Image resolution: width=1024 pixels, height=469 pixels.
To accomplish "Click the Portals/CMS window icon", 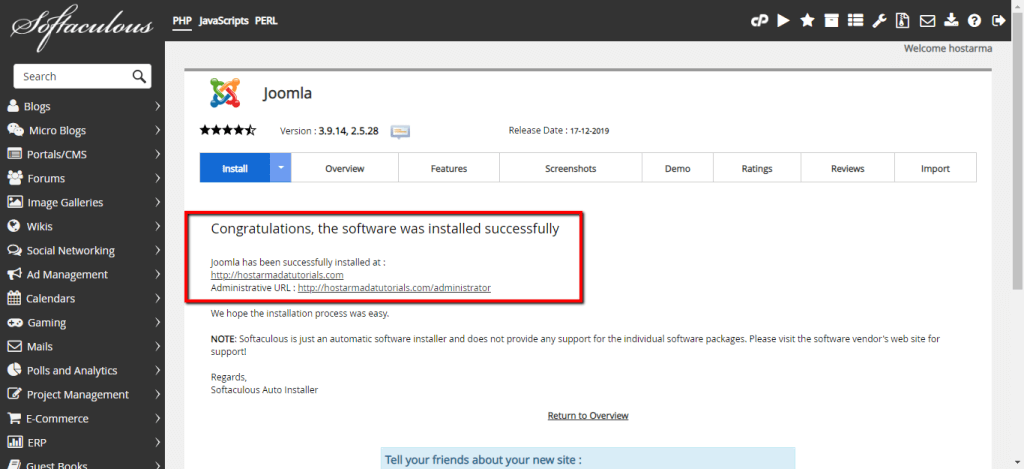I will pyautogui.click(x=14, y=154).
